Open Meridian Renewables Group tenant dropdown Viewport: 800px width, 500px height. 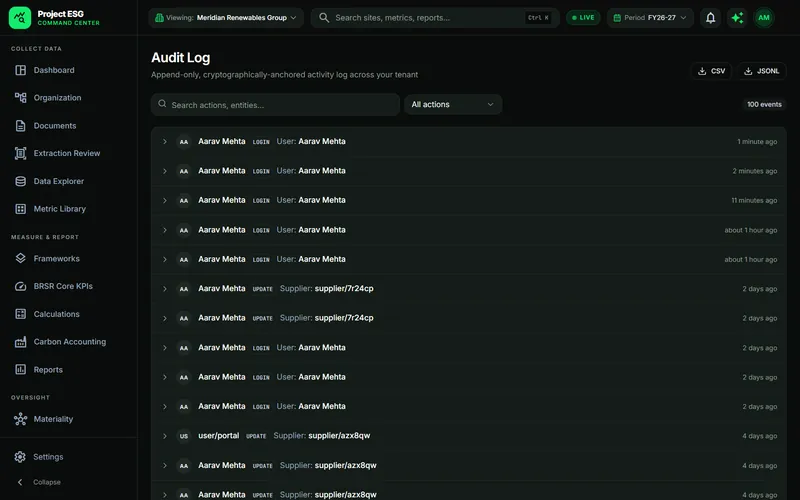point(226,18)
